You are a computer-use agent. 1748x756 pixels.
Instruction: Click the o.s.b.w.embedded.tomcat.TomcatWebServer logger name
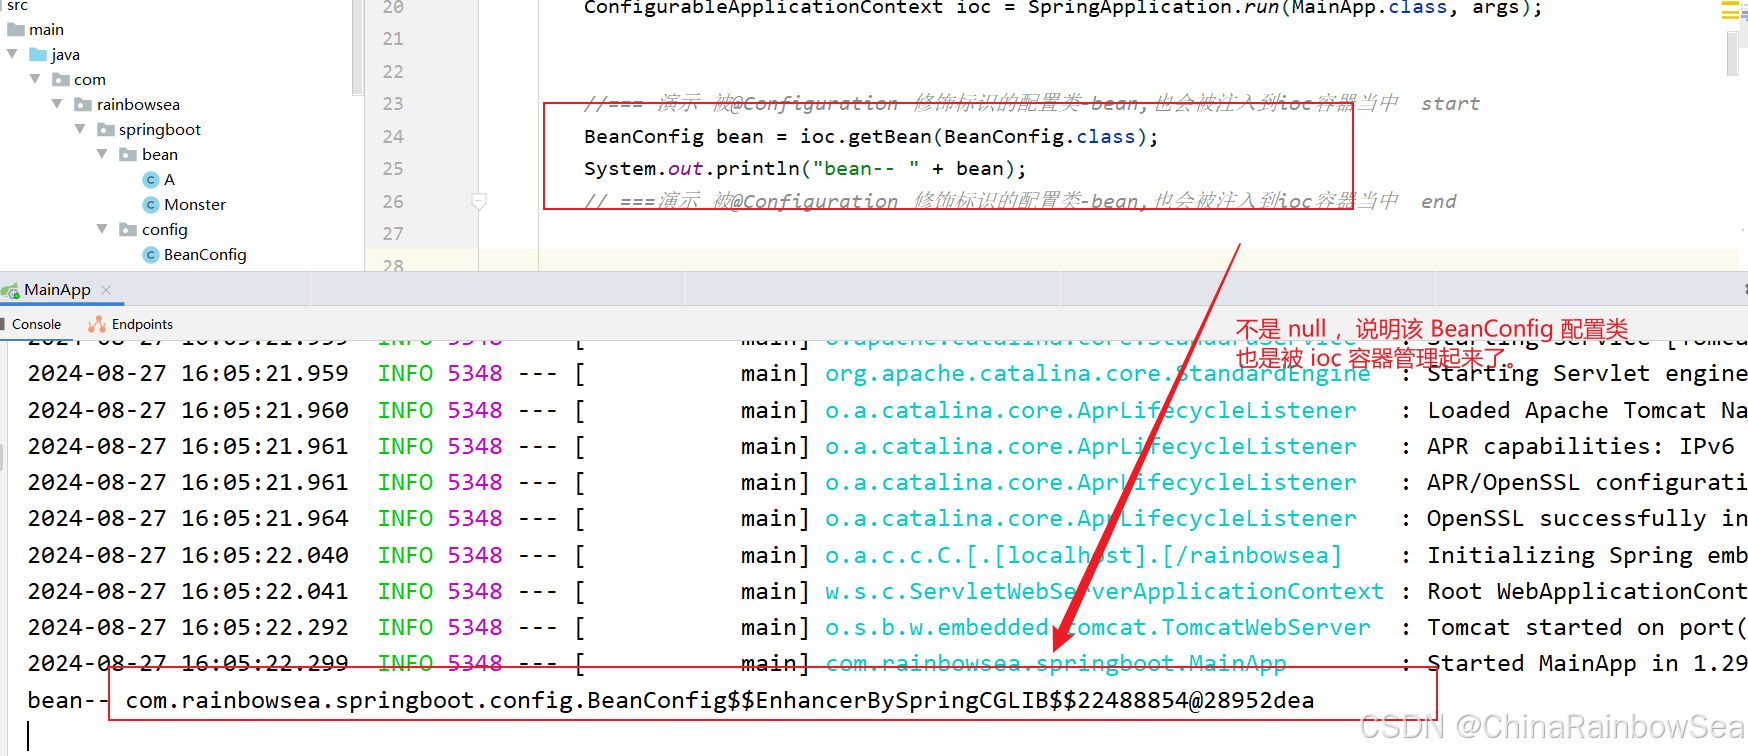coord(1097,628)
